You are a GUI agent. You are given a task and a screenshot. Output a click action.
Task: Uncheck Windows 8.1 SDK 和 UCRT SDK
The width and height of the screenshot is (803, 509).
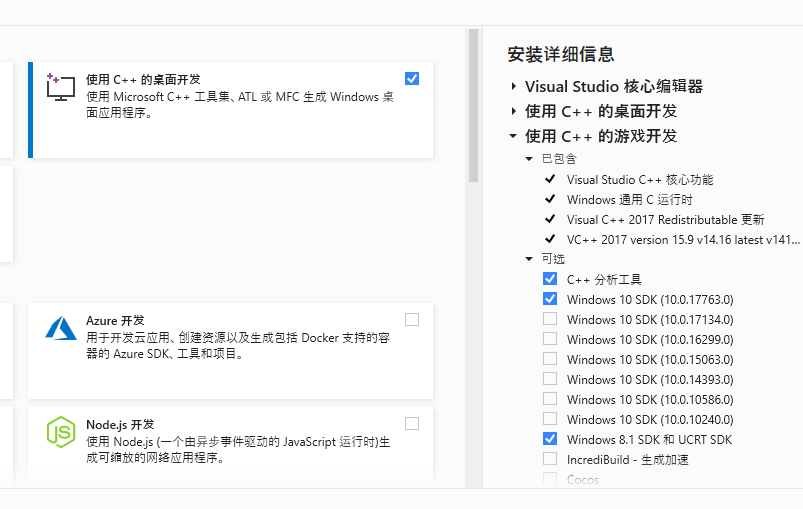pos(550,439)
